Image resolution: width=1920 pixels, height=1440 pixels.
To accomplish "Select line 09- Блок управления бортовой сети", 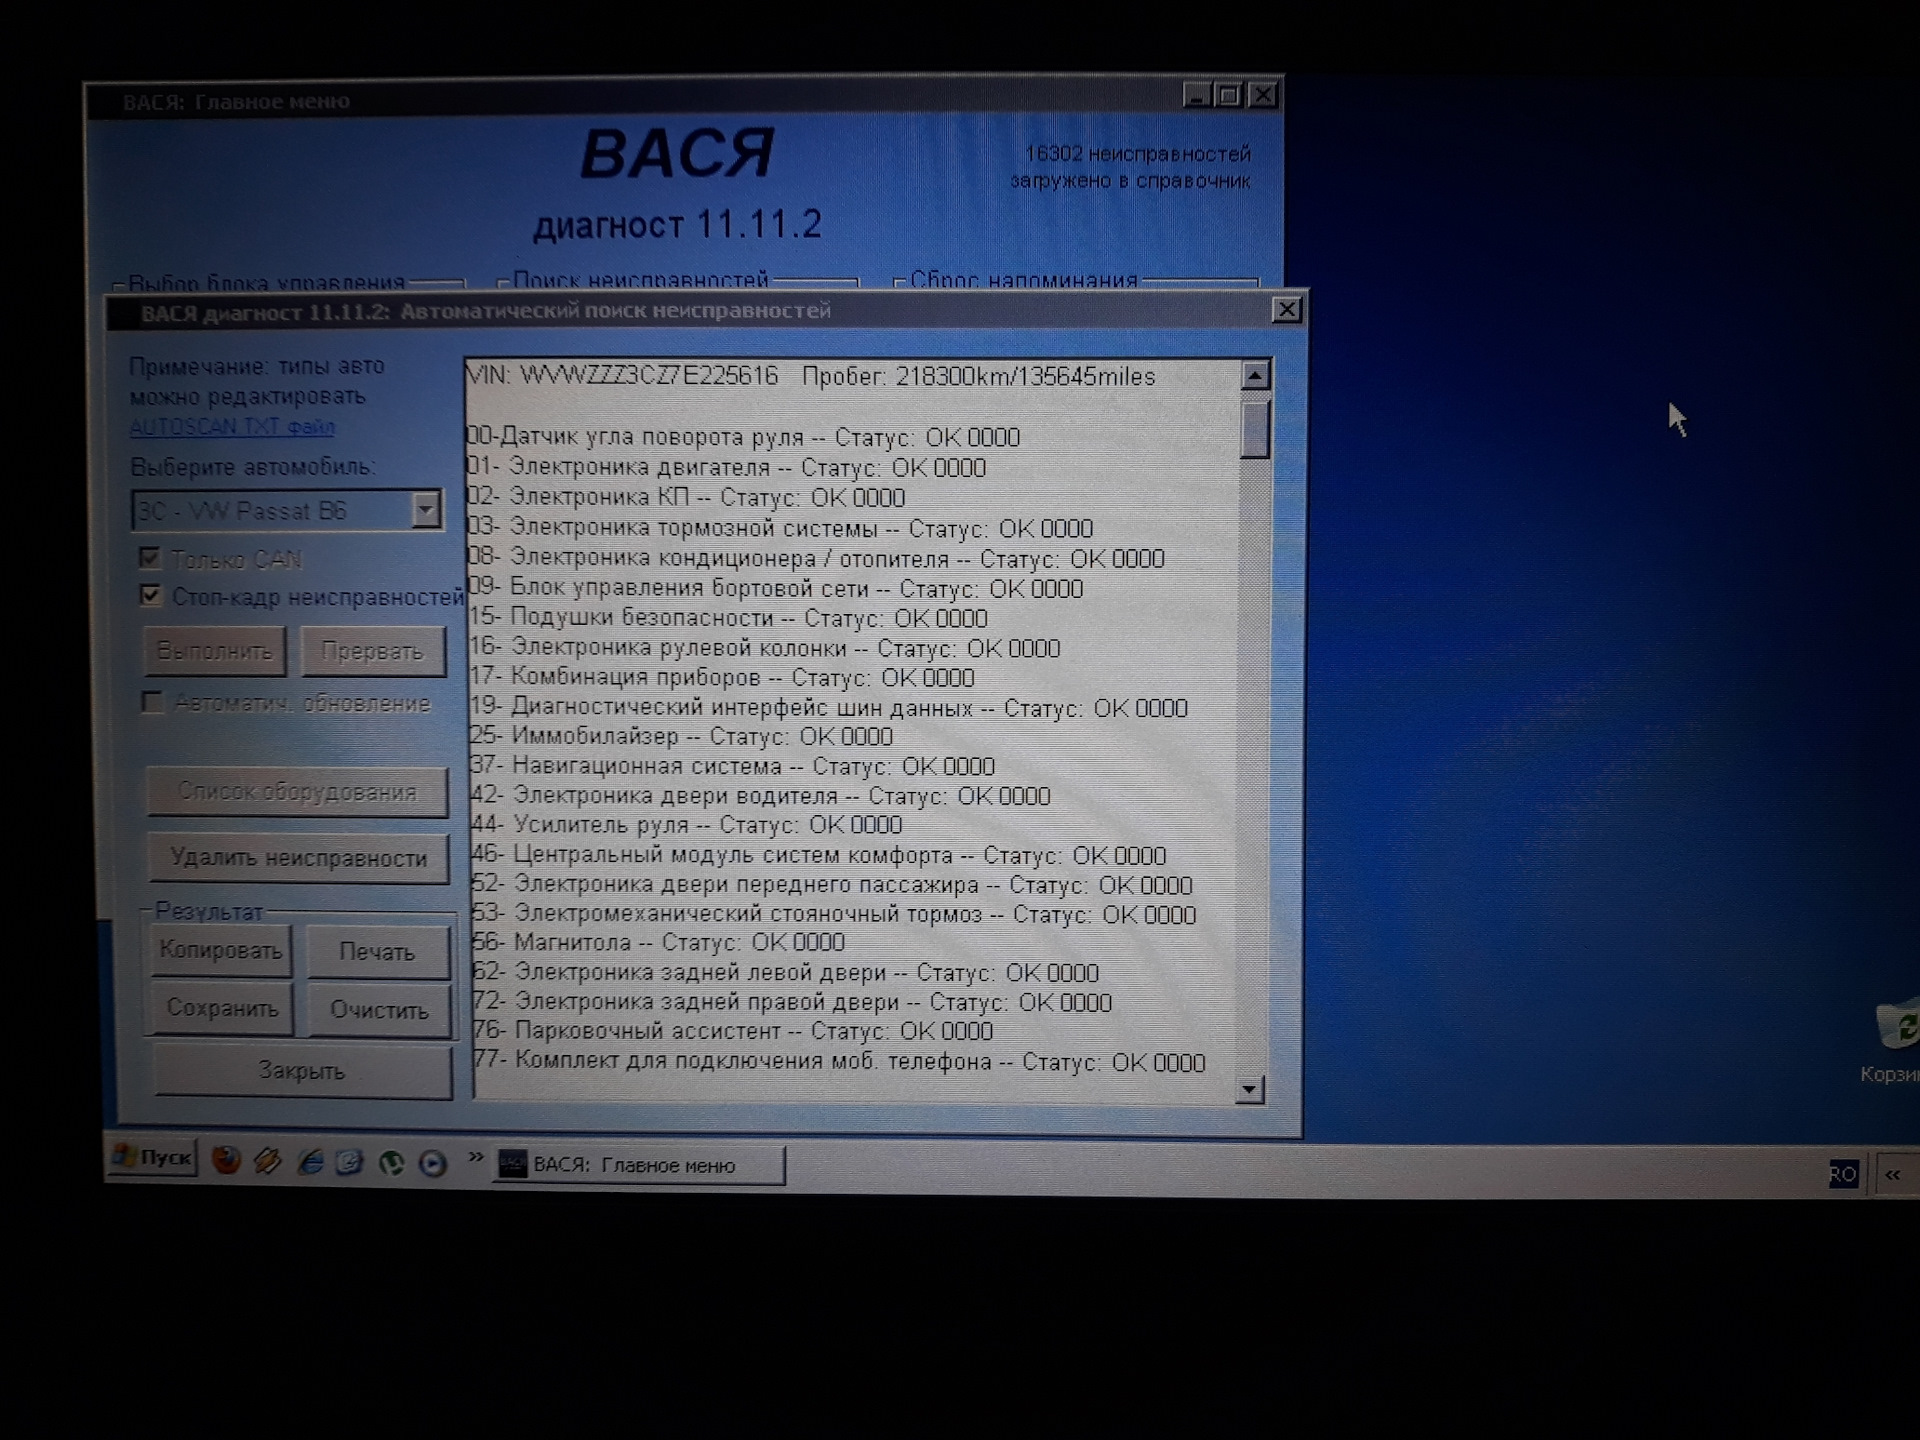I will (x=776, y=588).
